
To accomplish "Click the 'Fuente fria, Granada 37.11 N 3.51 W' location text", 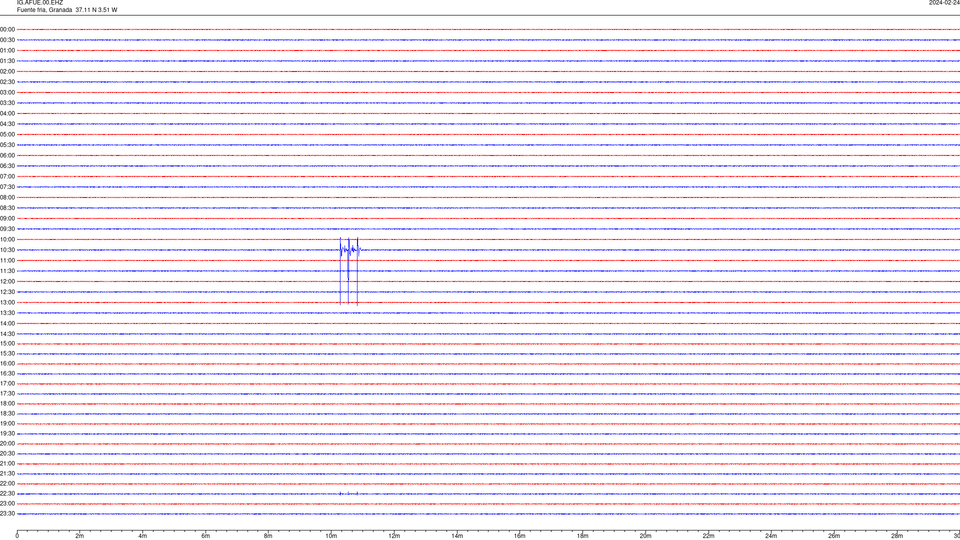I will [x=67, y=10].
